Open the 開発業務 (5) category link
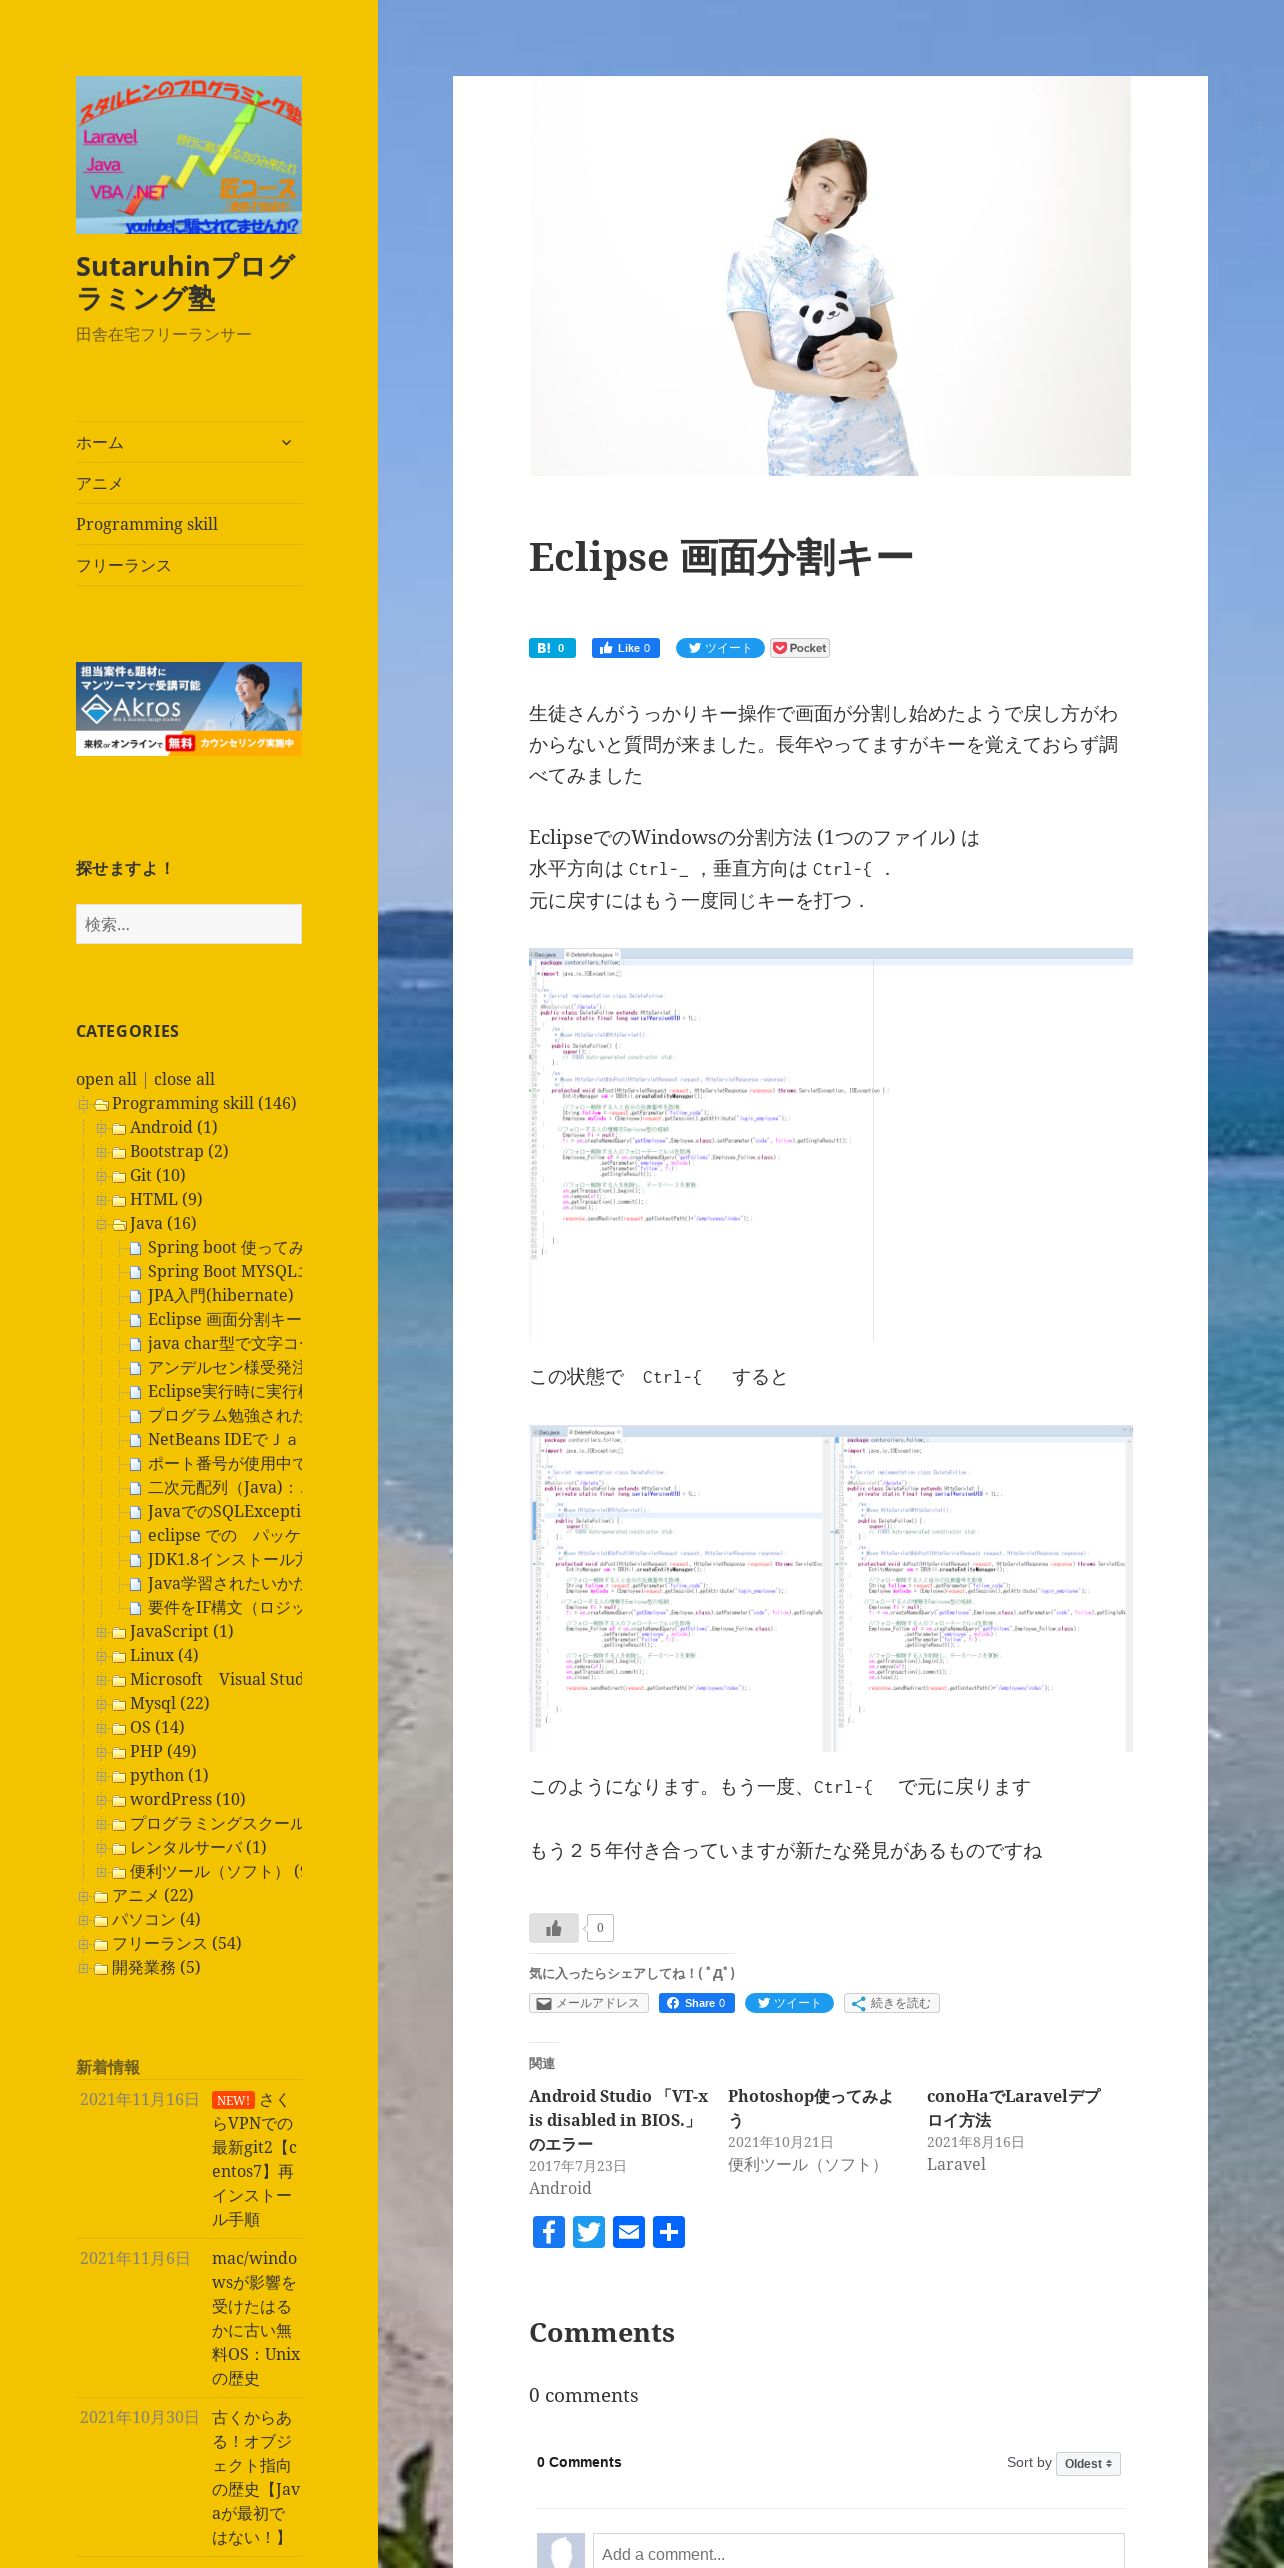1284x2568 pixels. tap(156, 1967)
